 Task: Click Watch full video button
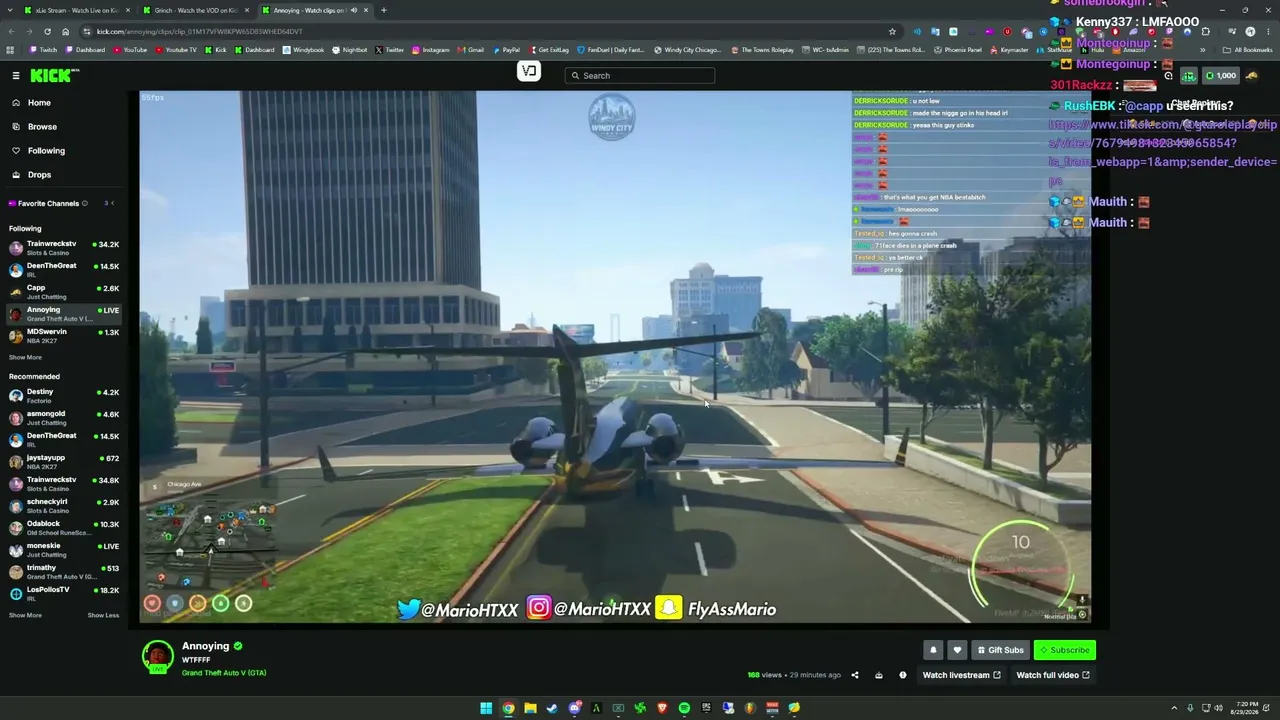click(1053, 675)
